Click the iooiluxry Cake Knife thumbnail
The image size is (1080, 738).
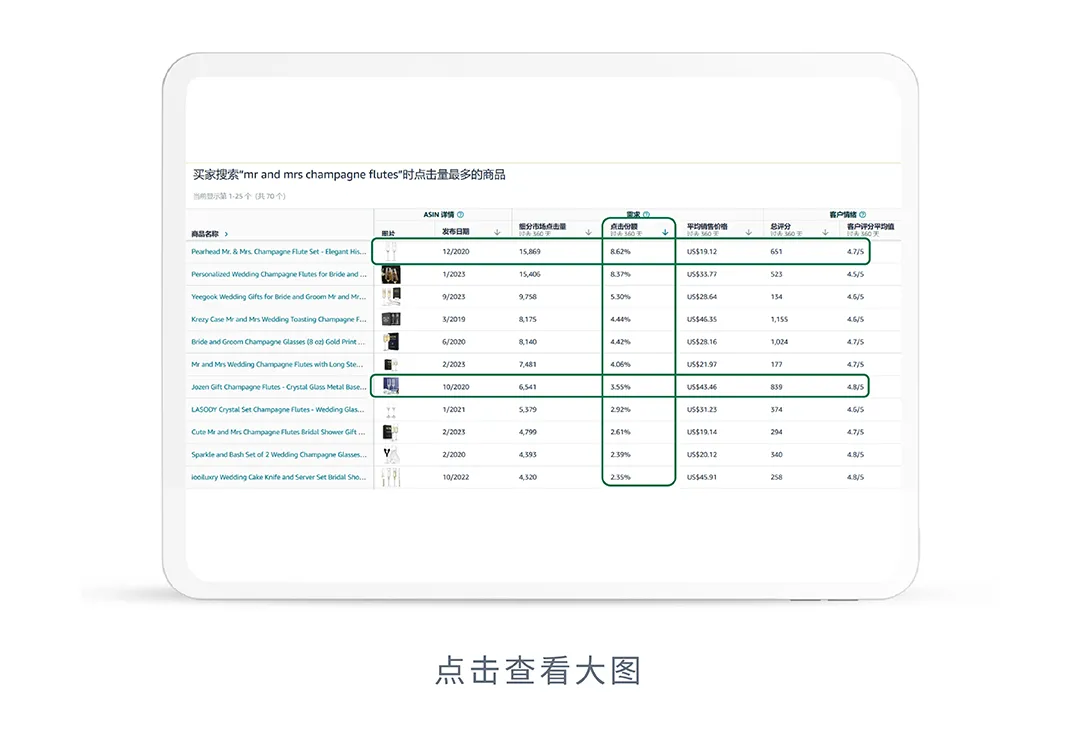pos(391,477)
